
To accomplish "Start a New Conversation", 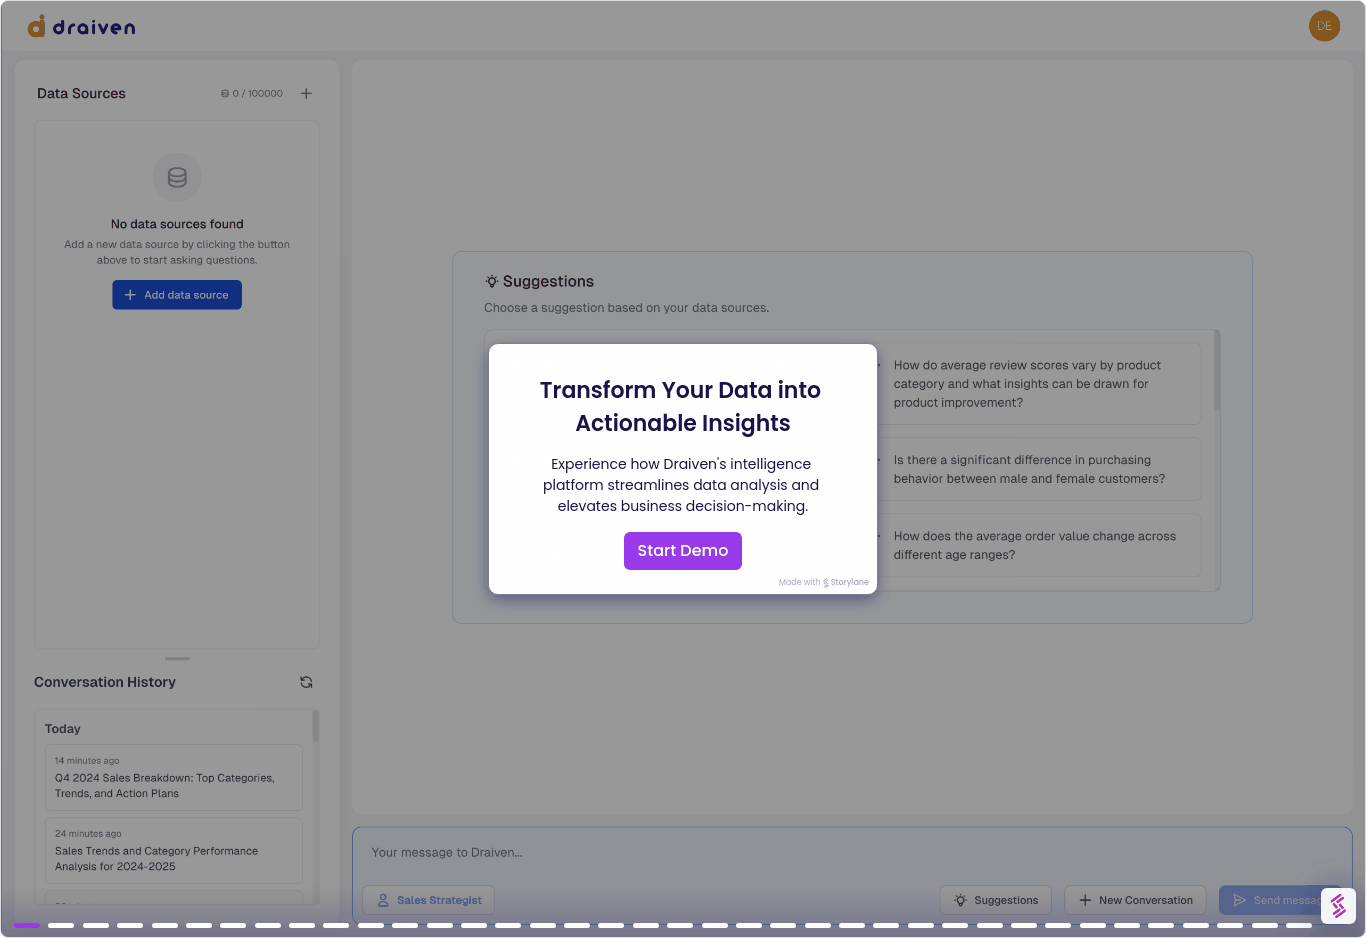I will click(x=1135, y=900).
